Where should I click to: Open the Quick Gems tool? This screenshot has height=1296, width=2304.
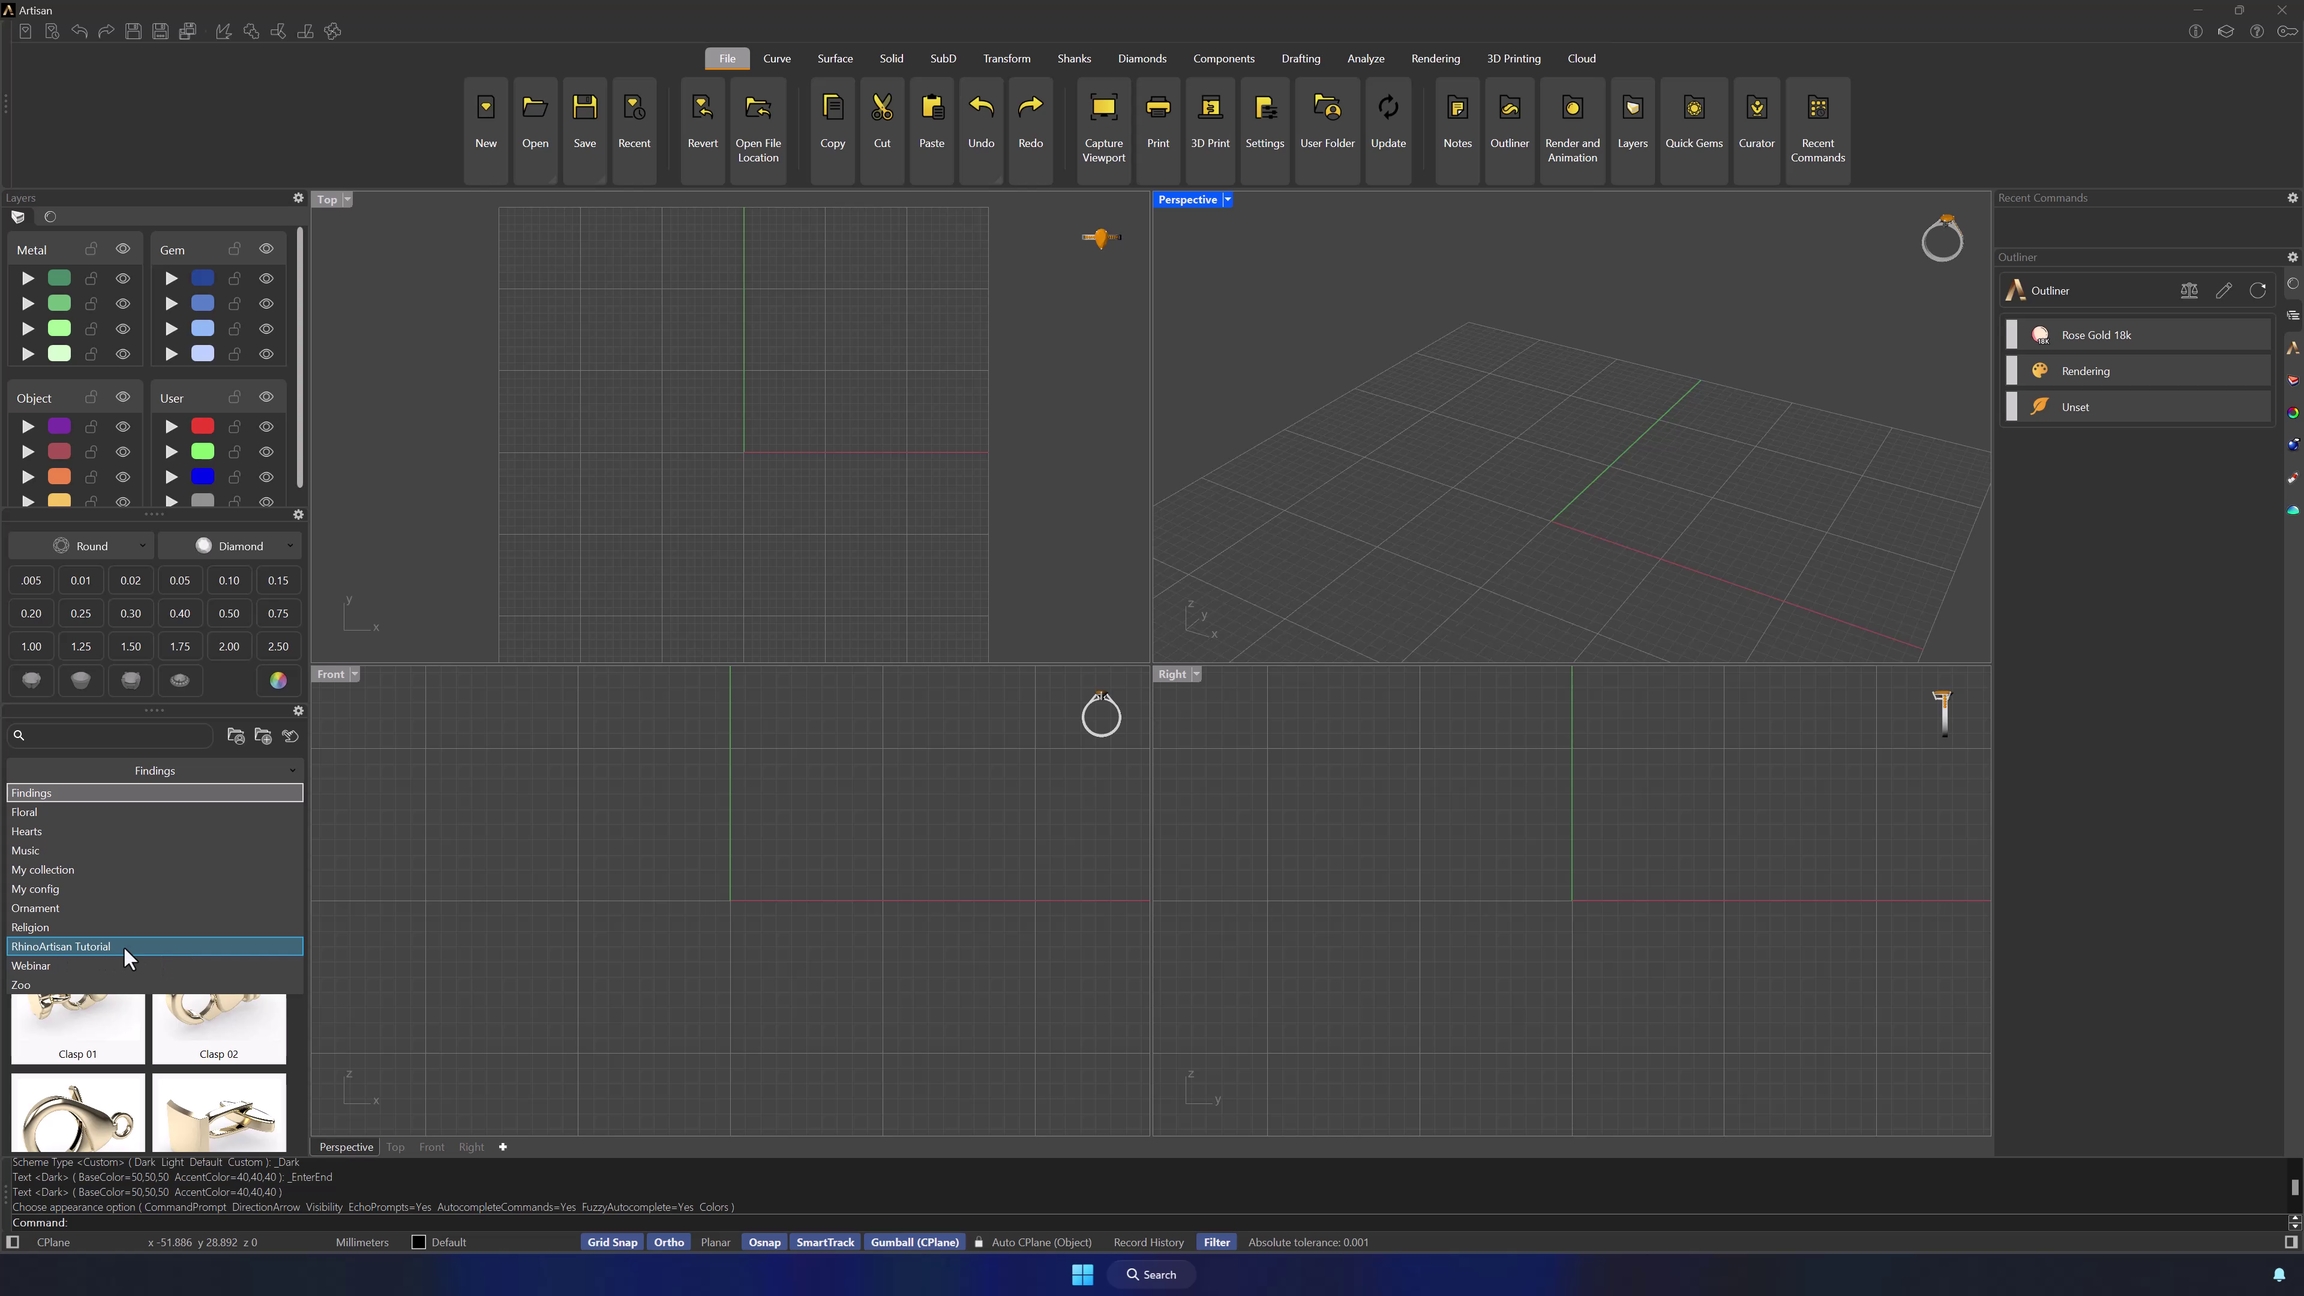(x=1693, y=108)
